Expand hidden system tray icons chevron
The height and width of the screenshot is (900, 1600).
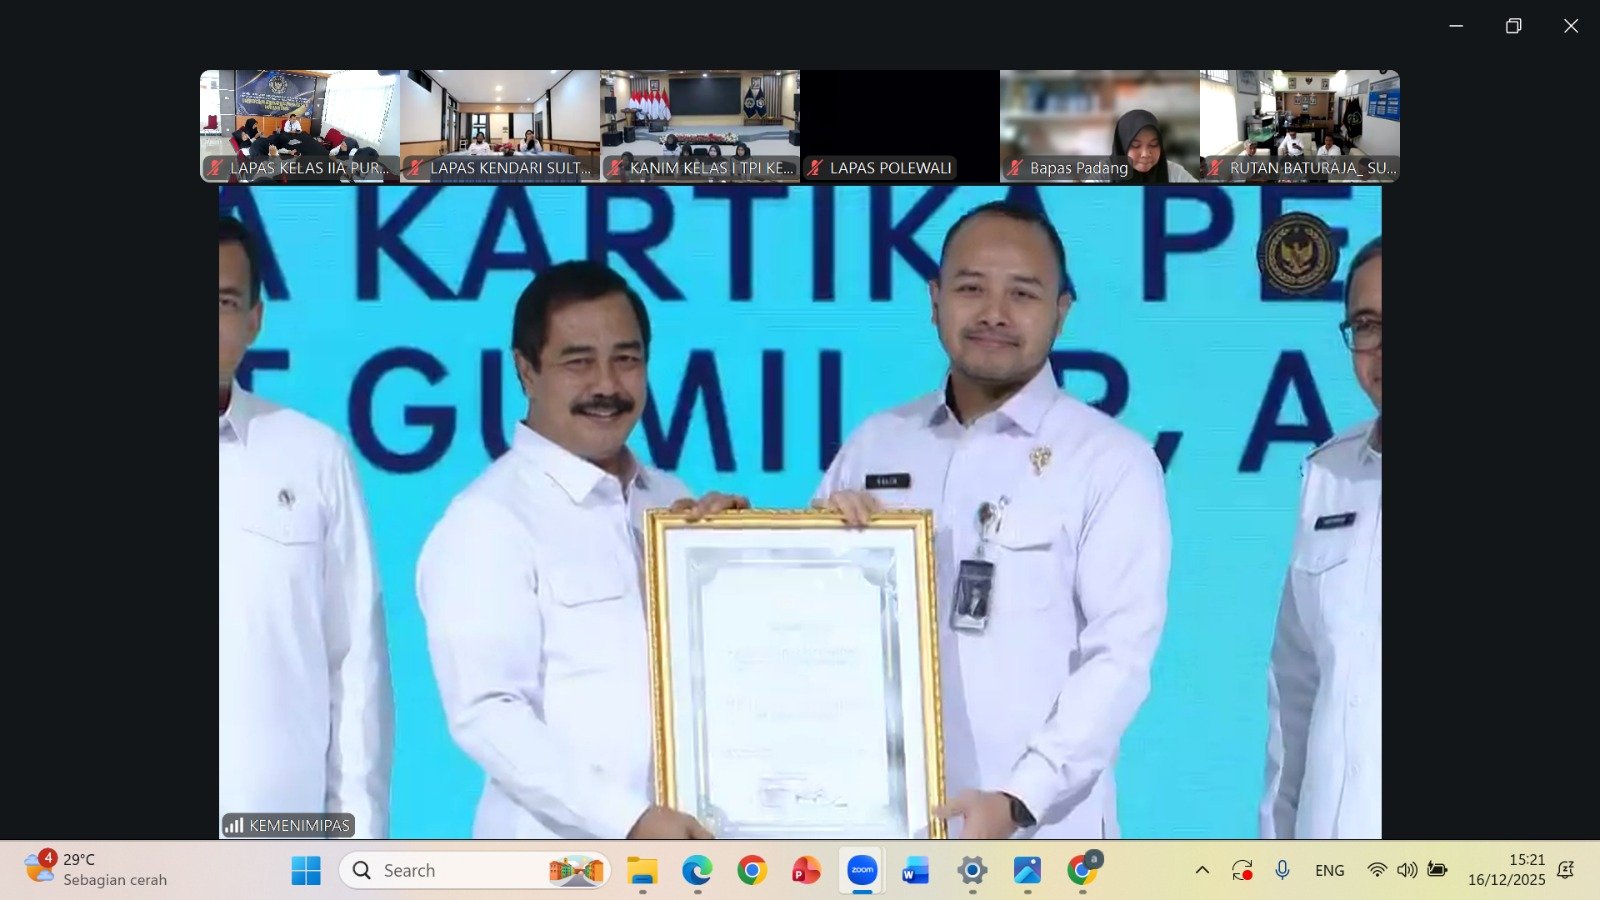(1202, 870)
